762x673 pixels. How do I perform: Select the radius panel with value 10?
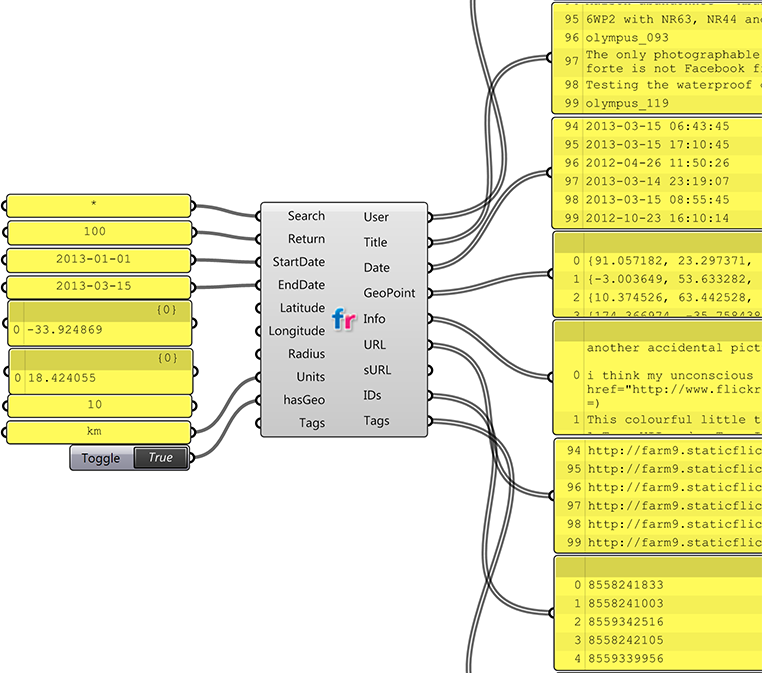99,406
